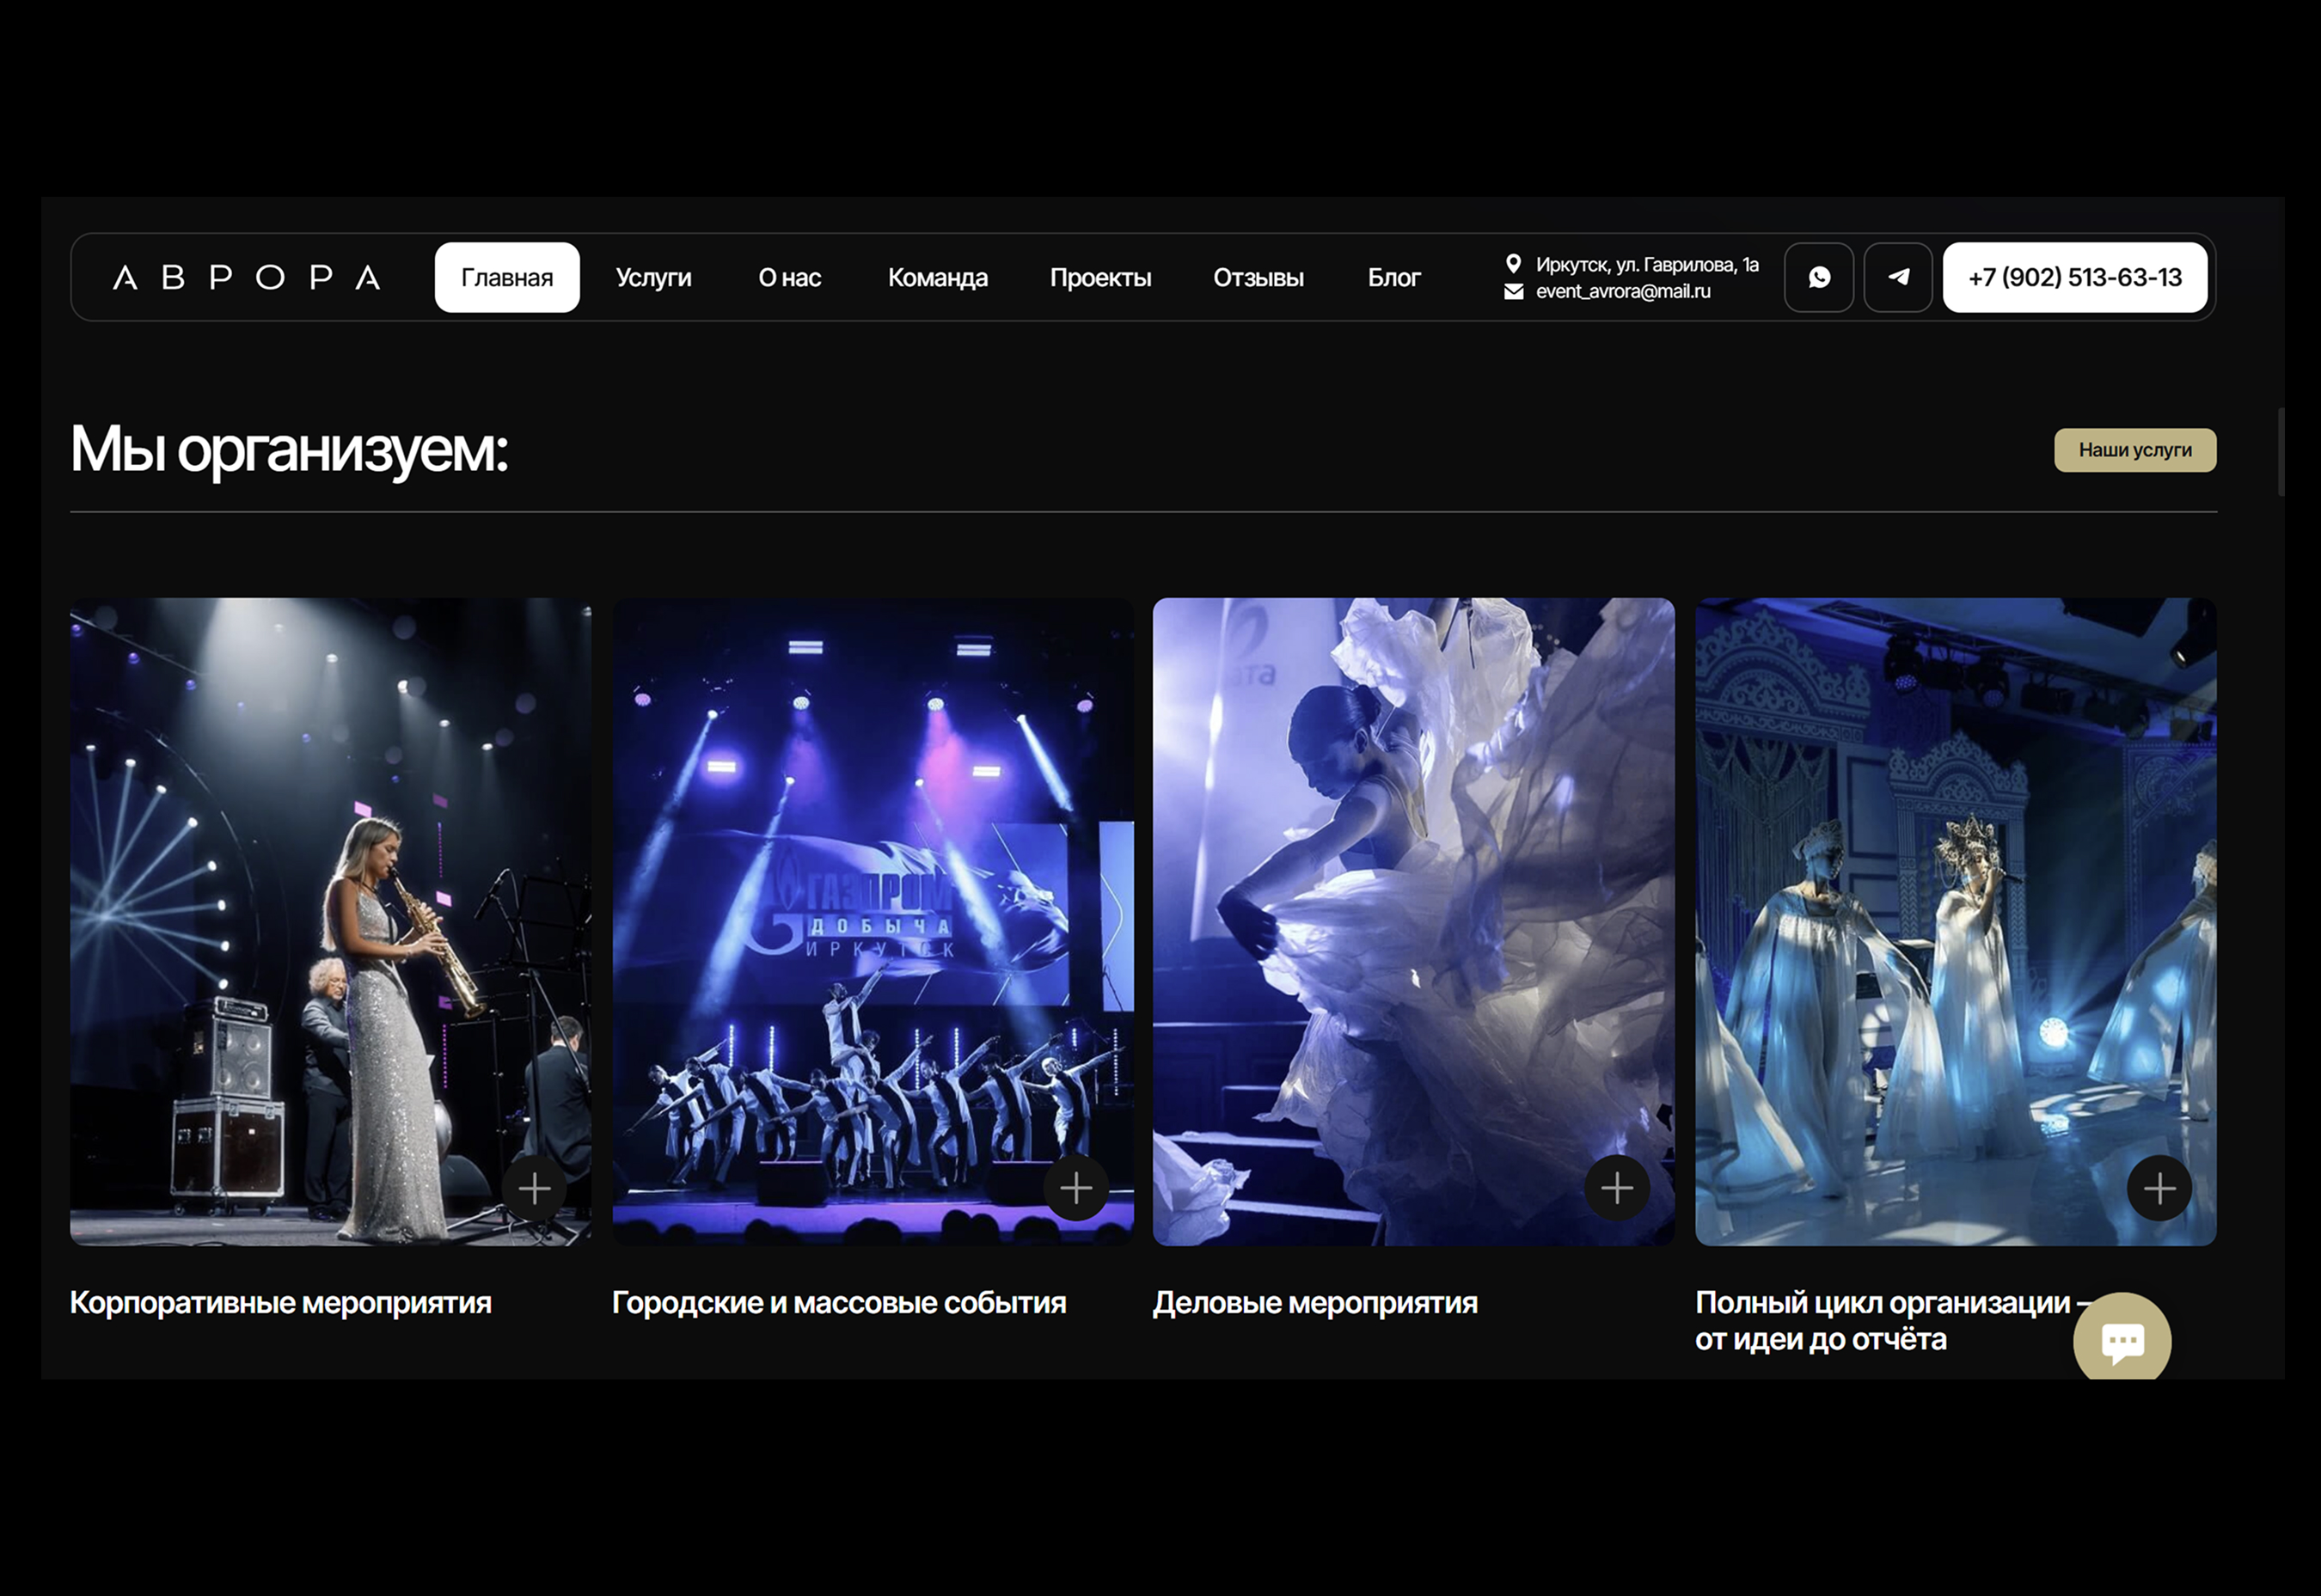The width and height of the screenshot is (2321, 1596).
Task: Click the location pin icon
Action: coord(1513,263)
